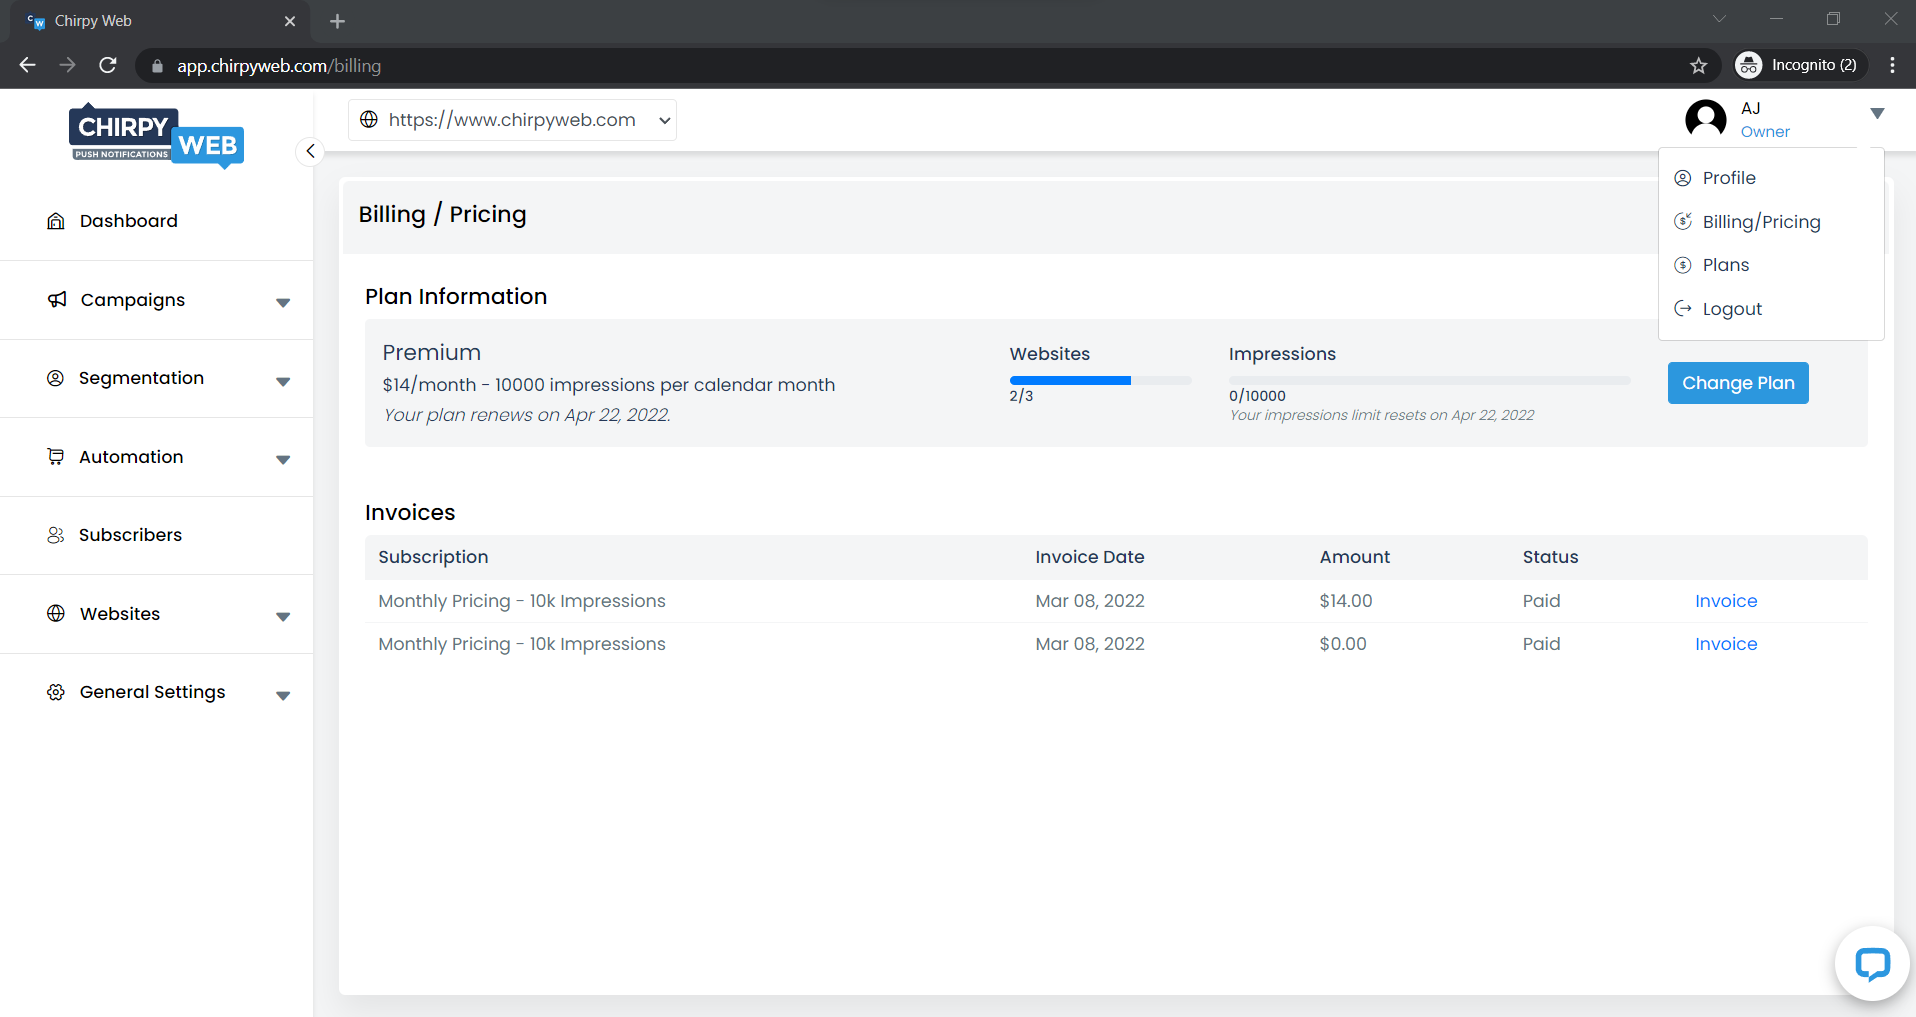Click the Owner role label

1765,132
